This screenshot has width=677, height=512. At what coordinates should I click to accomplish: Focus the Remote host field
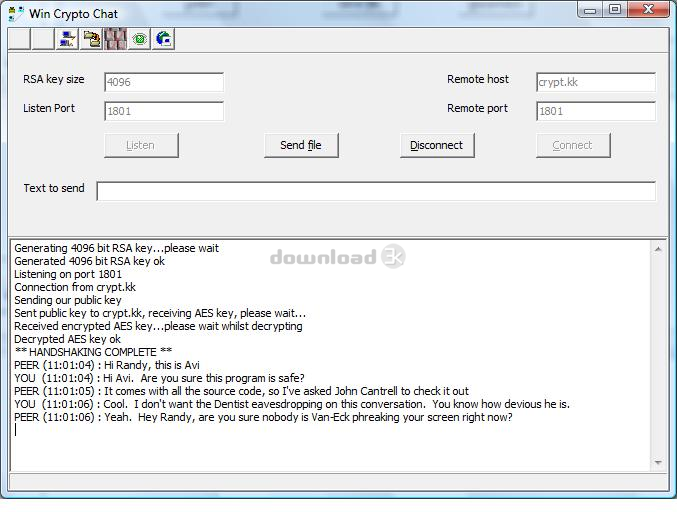tap(596, 82)
